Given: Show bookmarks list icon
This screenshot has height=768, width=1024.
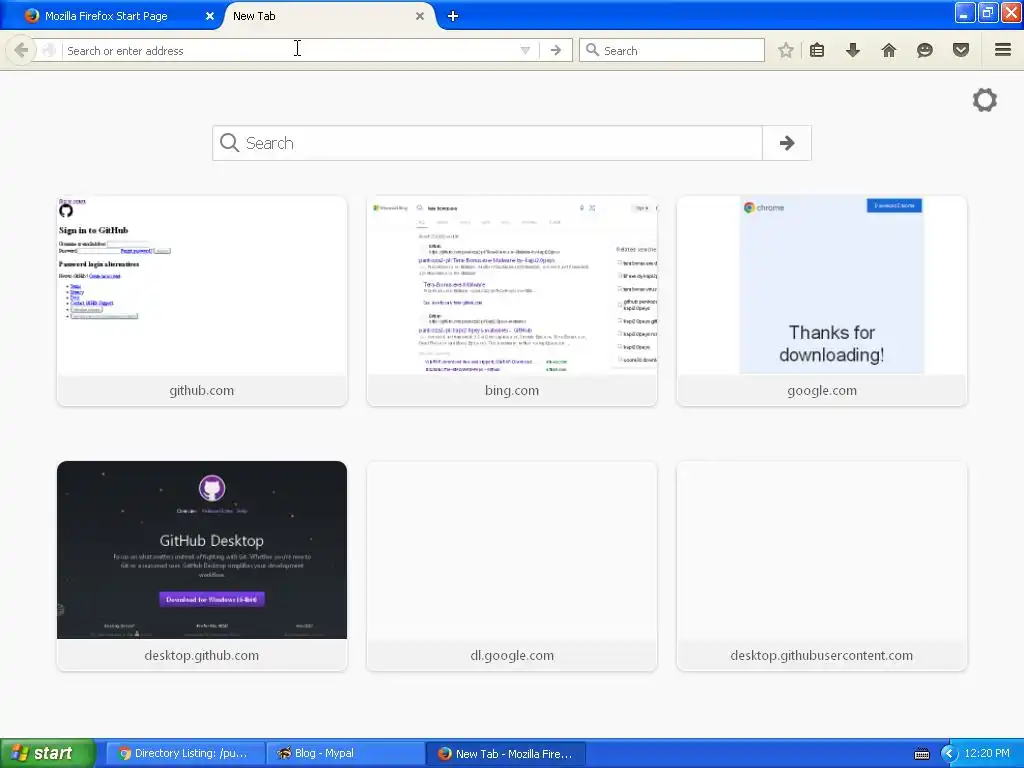Looking at the screenshot, I should (x=817, y=50).
